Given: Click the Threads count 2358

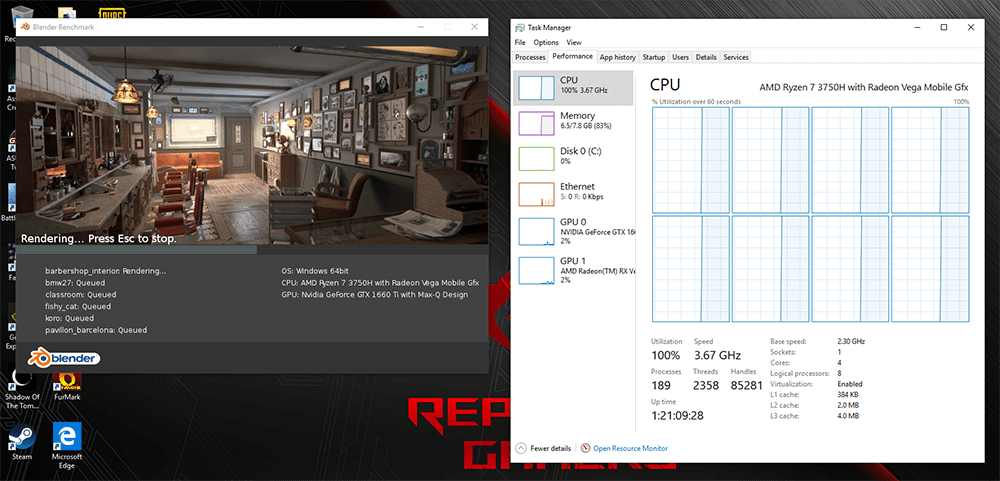Looking at the screenshot, I should coord(706,385).
